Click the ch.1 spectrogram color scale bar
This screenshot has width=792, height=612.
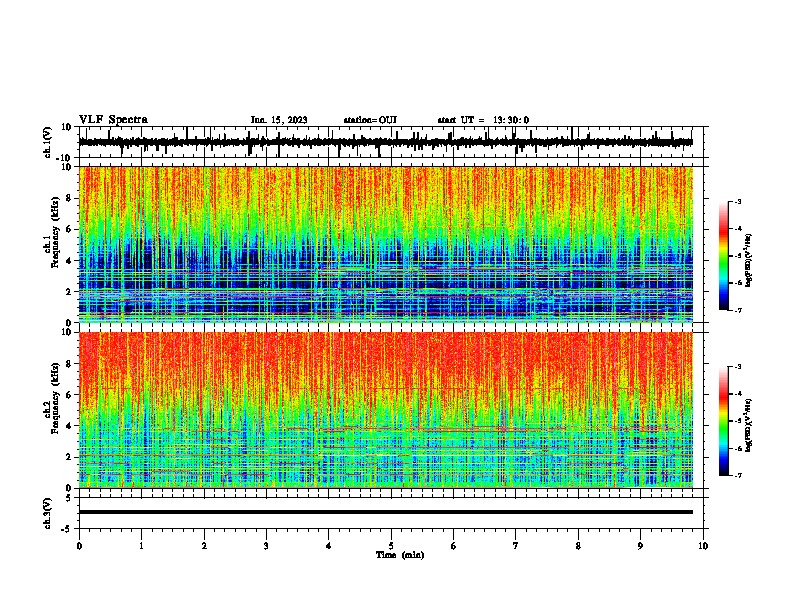tap(724, 256)
